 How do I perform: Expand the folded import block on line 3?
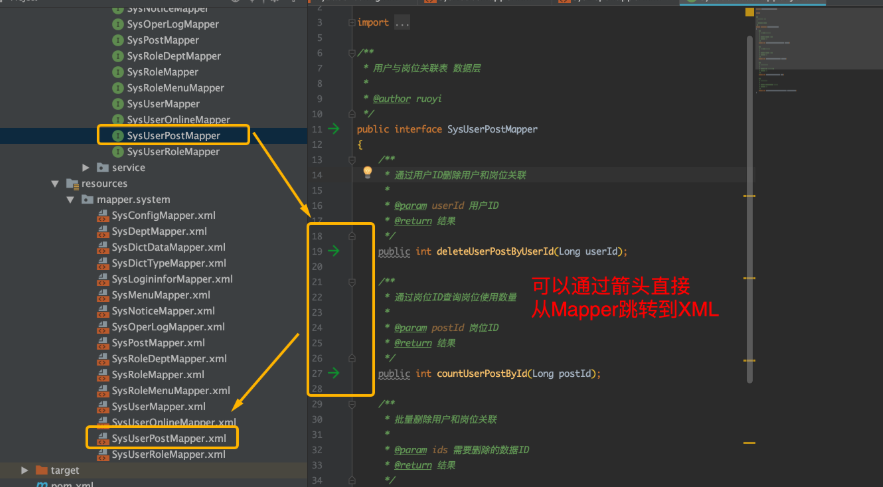point(352,23)
